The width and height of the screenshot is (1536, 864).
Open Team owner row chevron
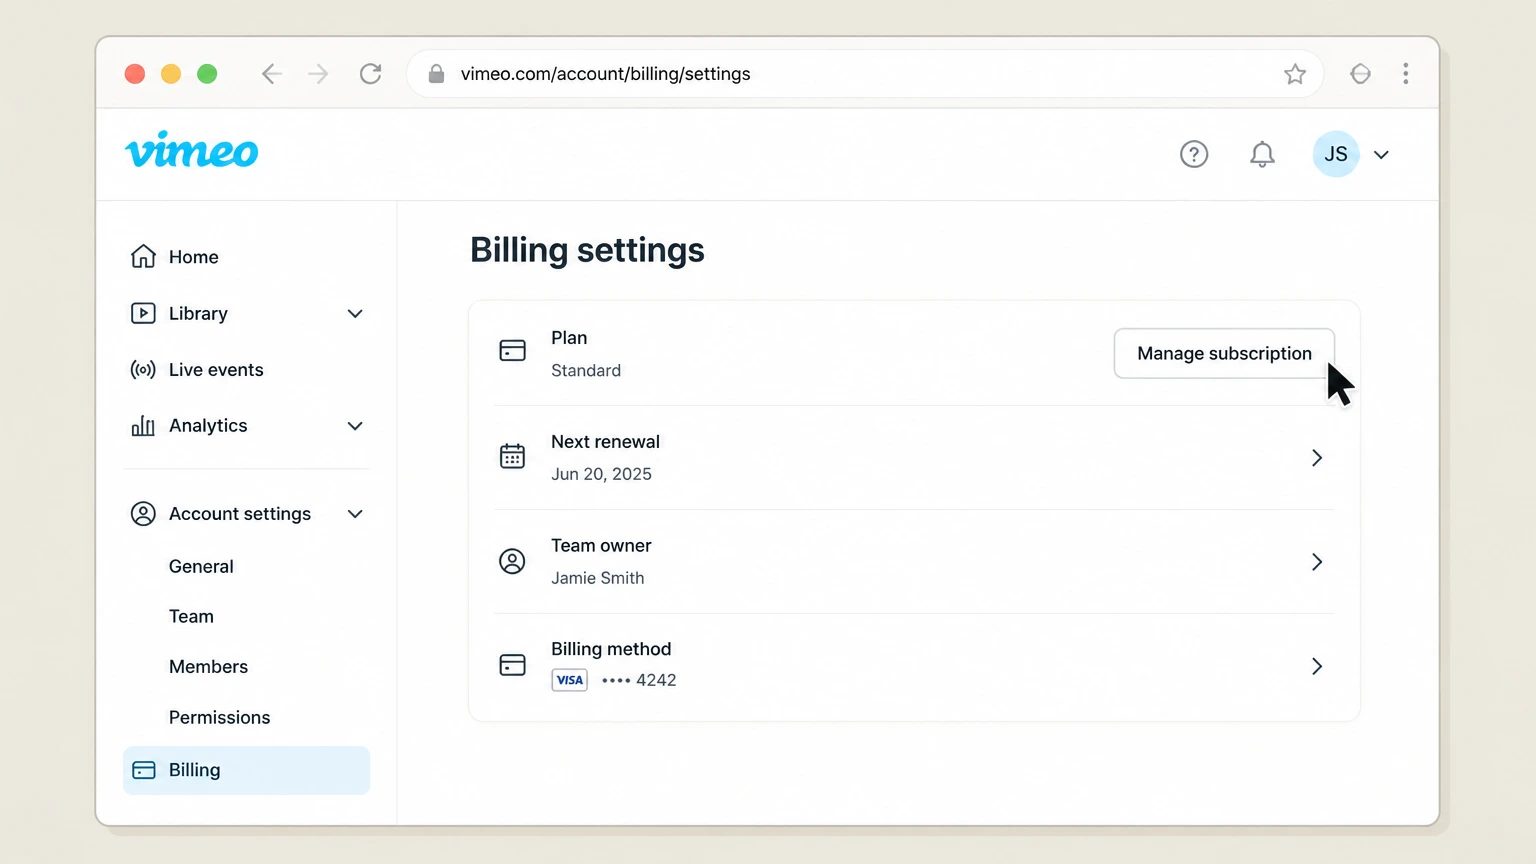coord(1317,562)
